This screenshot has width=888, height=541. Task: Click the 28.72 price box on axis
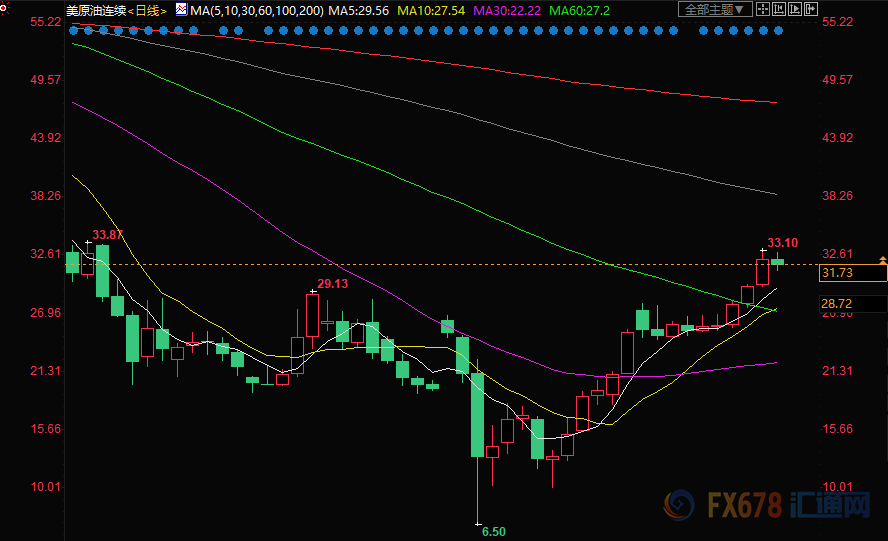click(x=852, y=303)
